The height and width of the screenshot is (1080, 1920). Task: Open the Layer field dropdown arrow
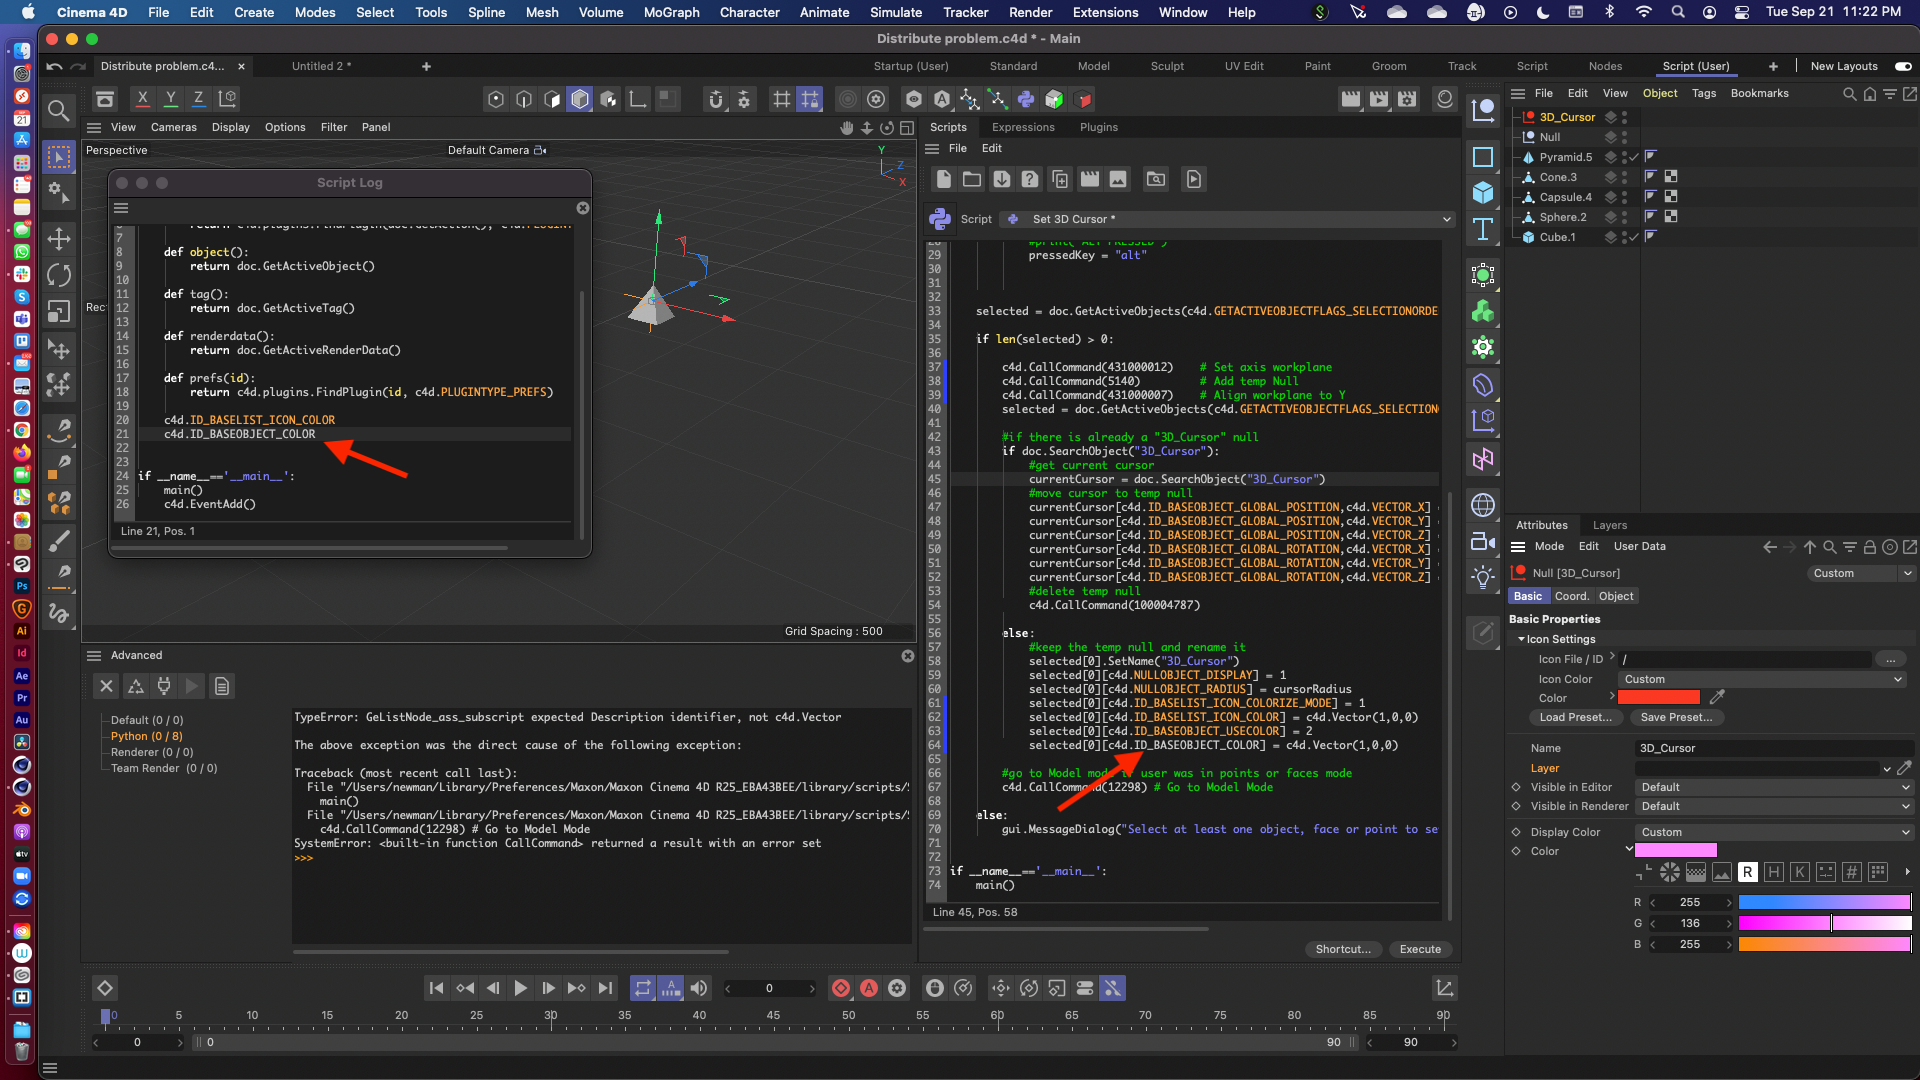coord(1887,768)
